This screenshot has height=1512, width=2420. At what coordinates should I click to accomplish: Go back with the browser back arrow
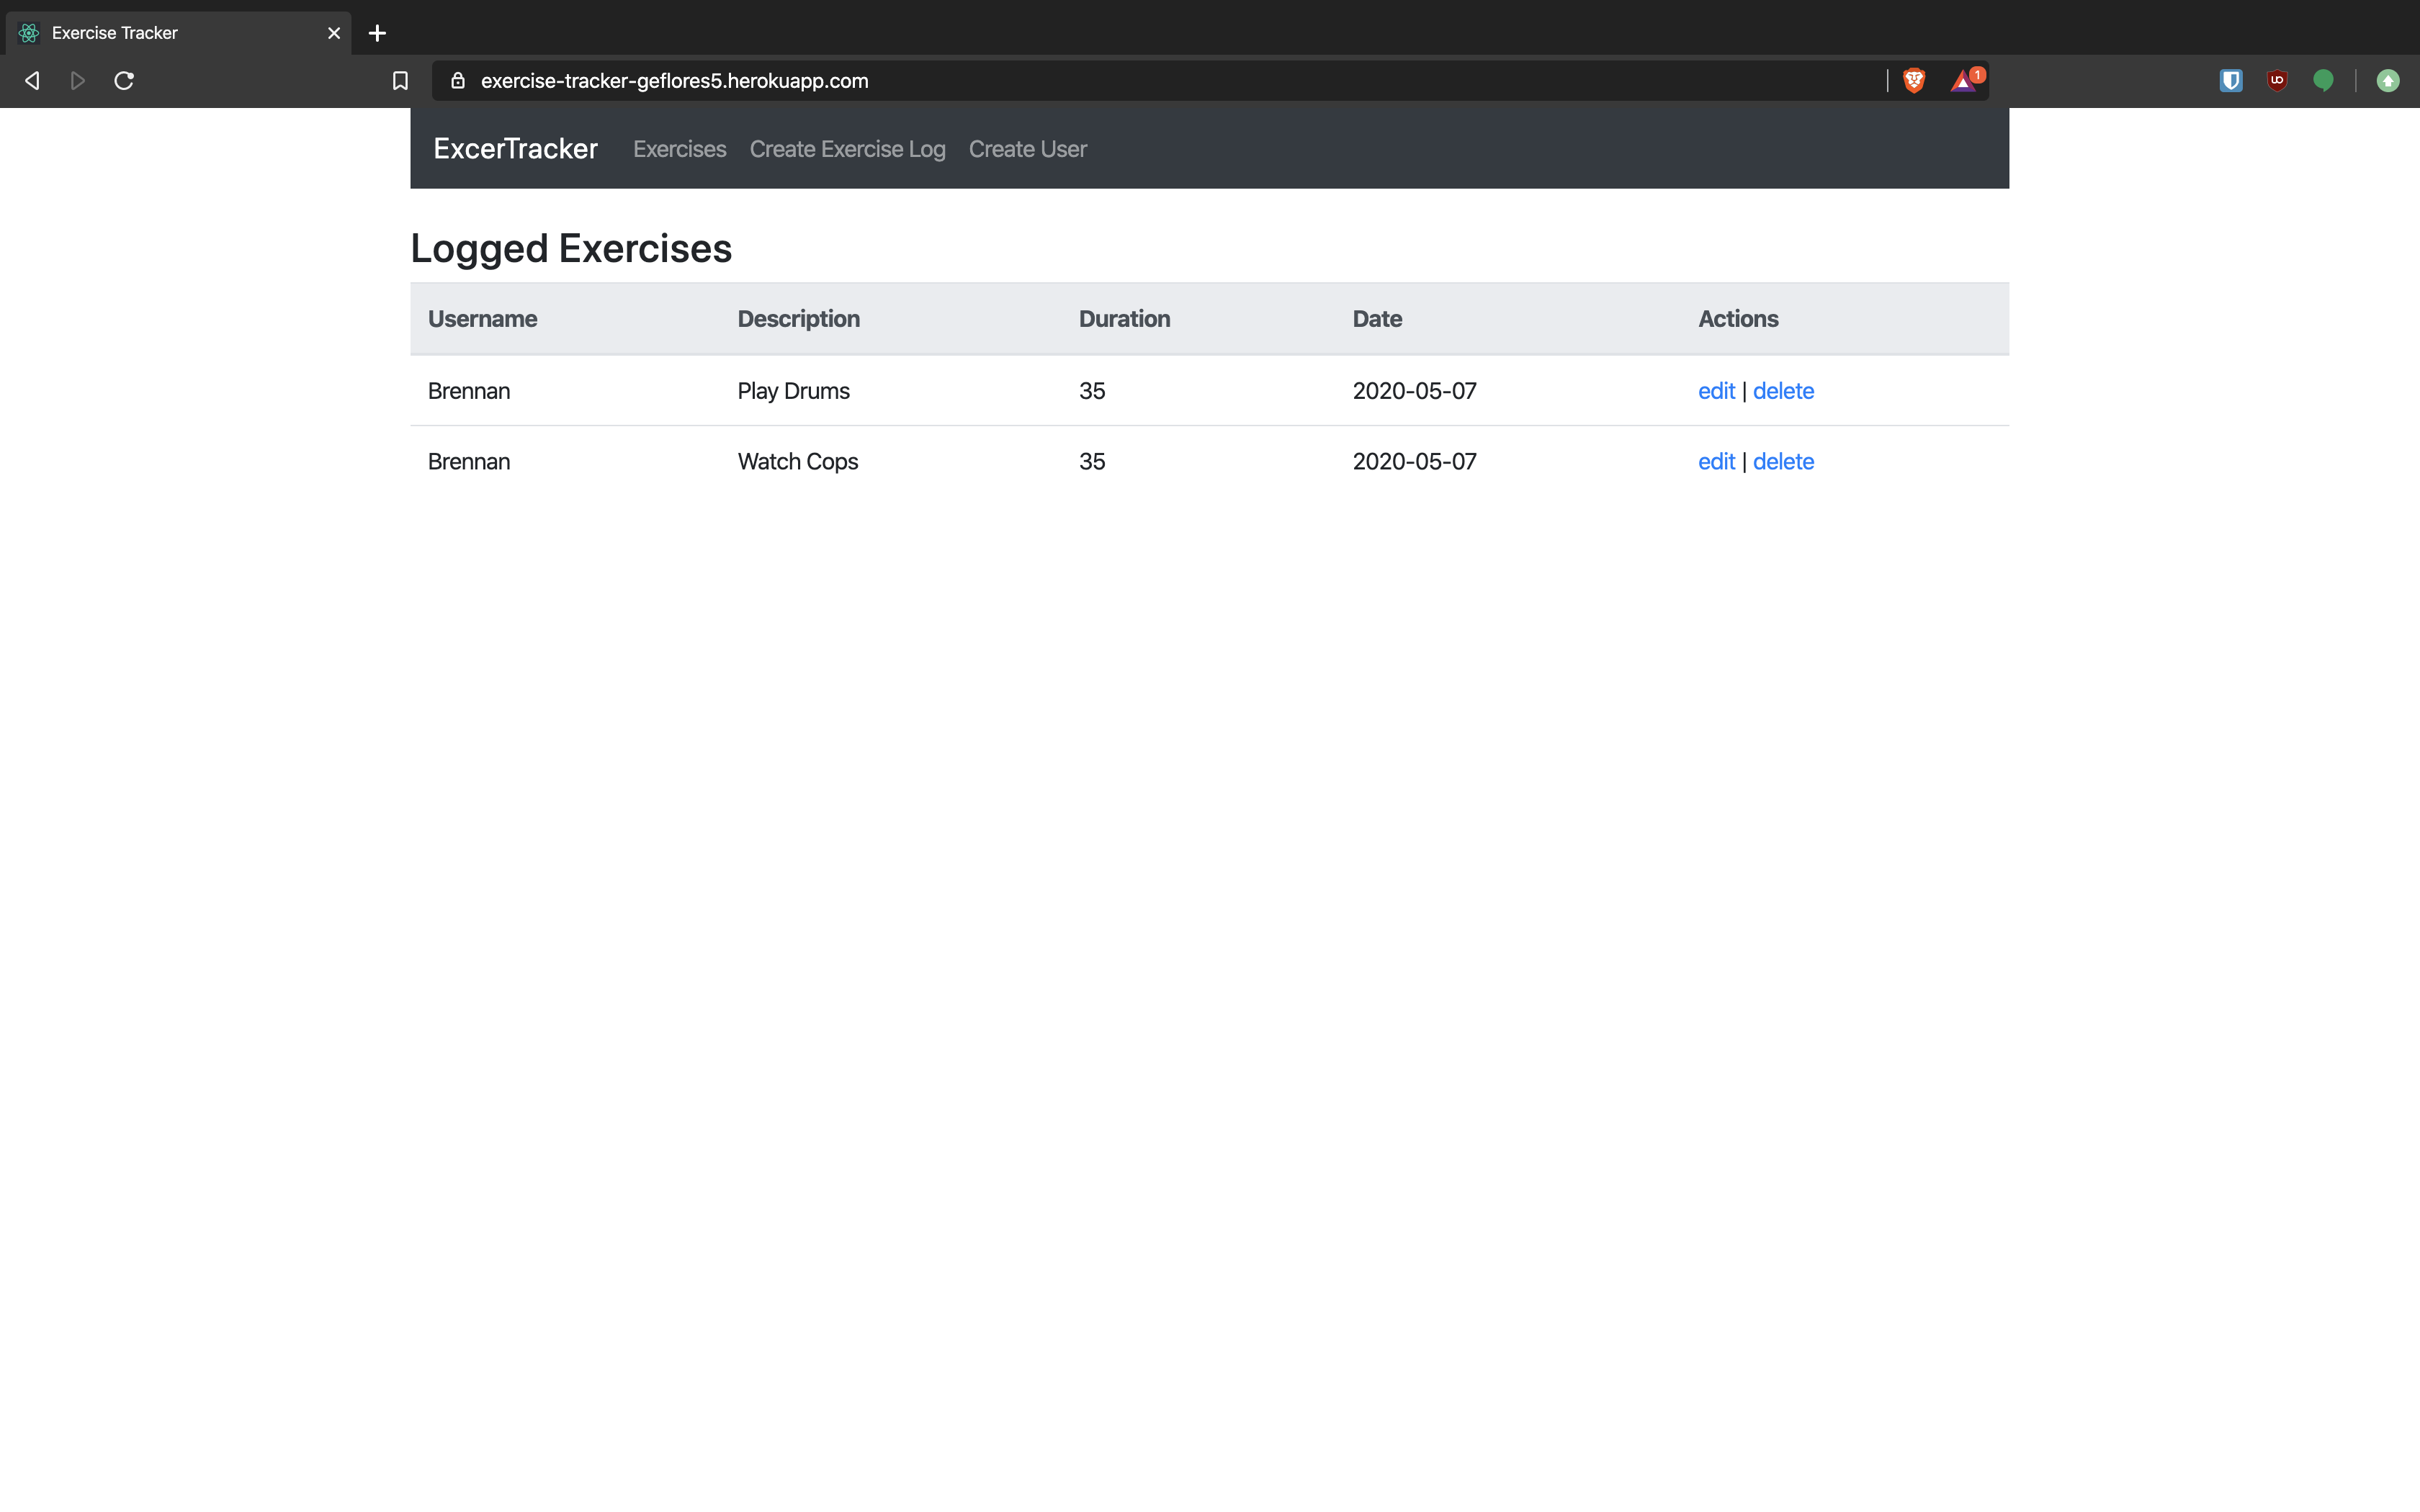32,81
